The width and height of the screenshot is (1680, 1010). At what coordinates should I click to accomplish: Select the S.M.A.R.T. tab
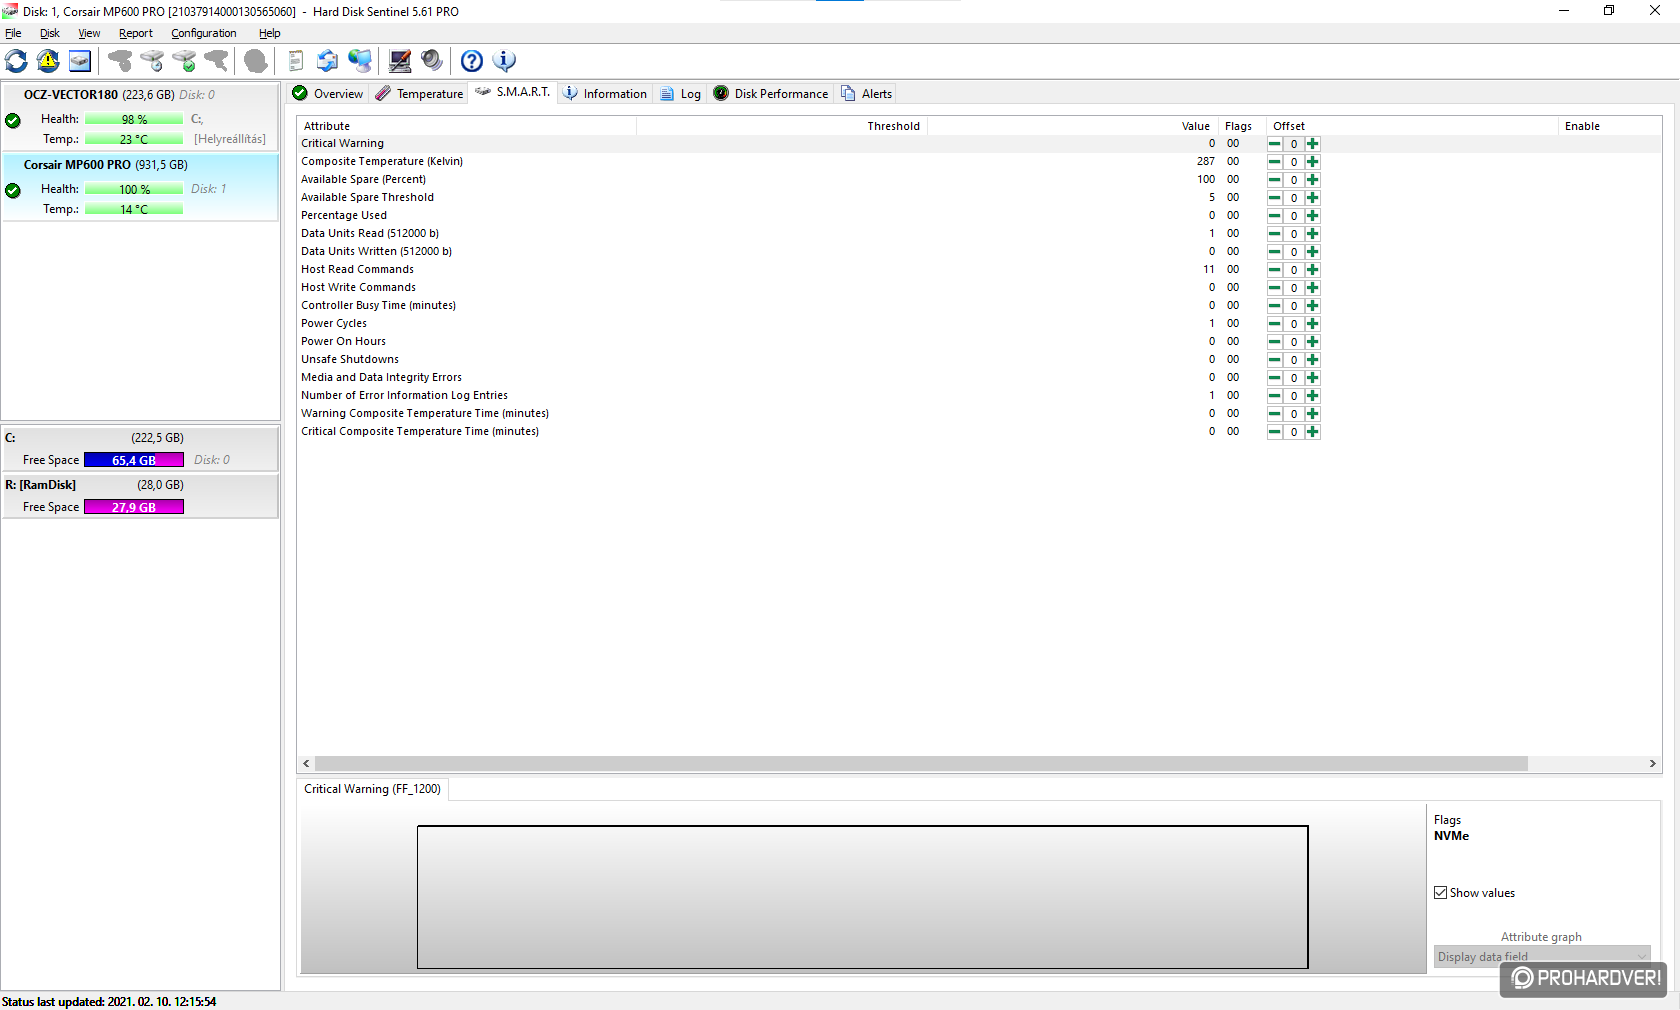point(512,92)
